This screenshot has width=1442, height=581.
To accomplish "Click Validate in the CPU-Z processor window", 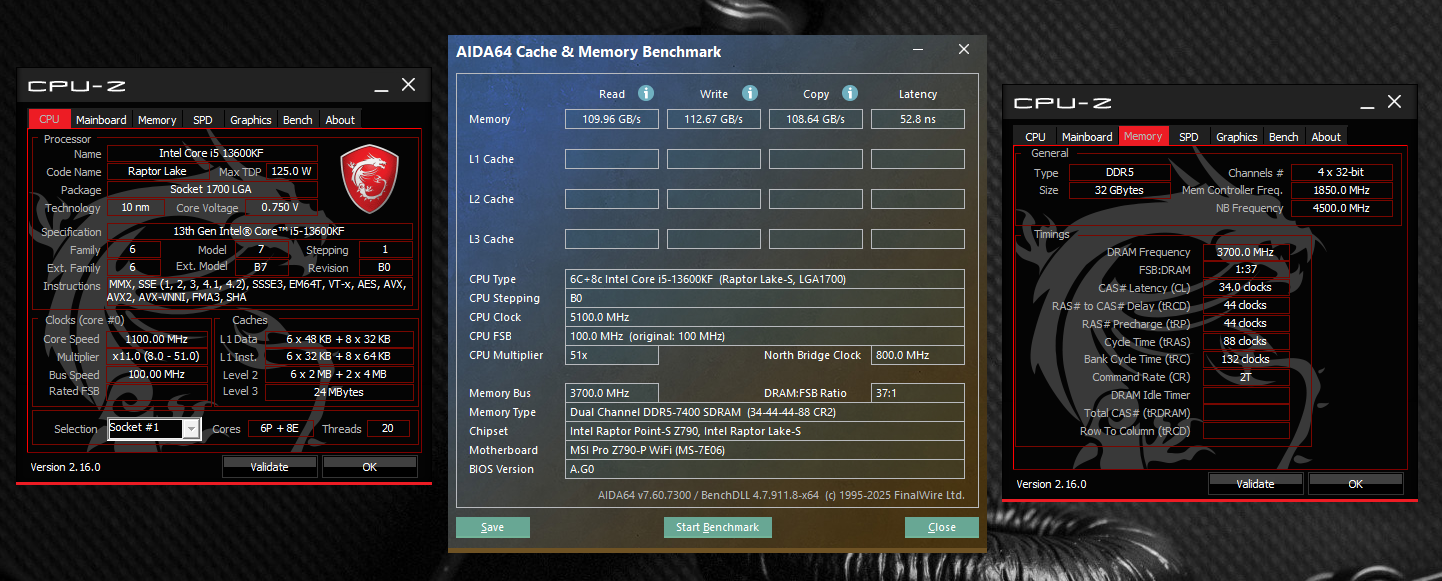I will pos(269,467).
